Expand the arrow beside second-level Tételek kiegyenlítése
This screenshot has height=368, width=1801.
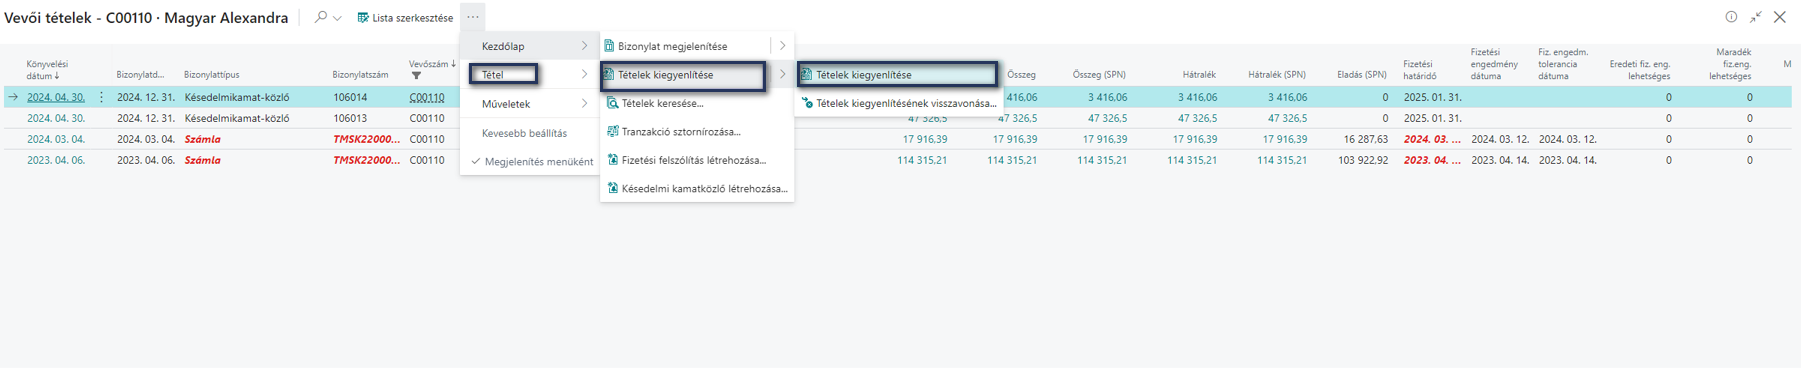782,74
